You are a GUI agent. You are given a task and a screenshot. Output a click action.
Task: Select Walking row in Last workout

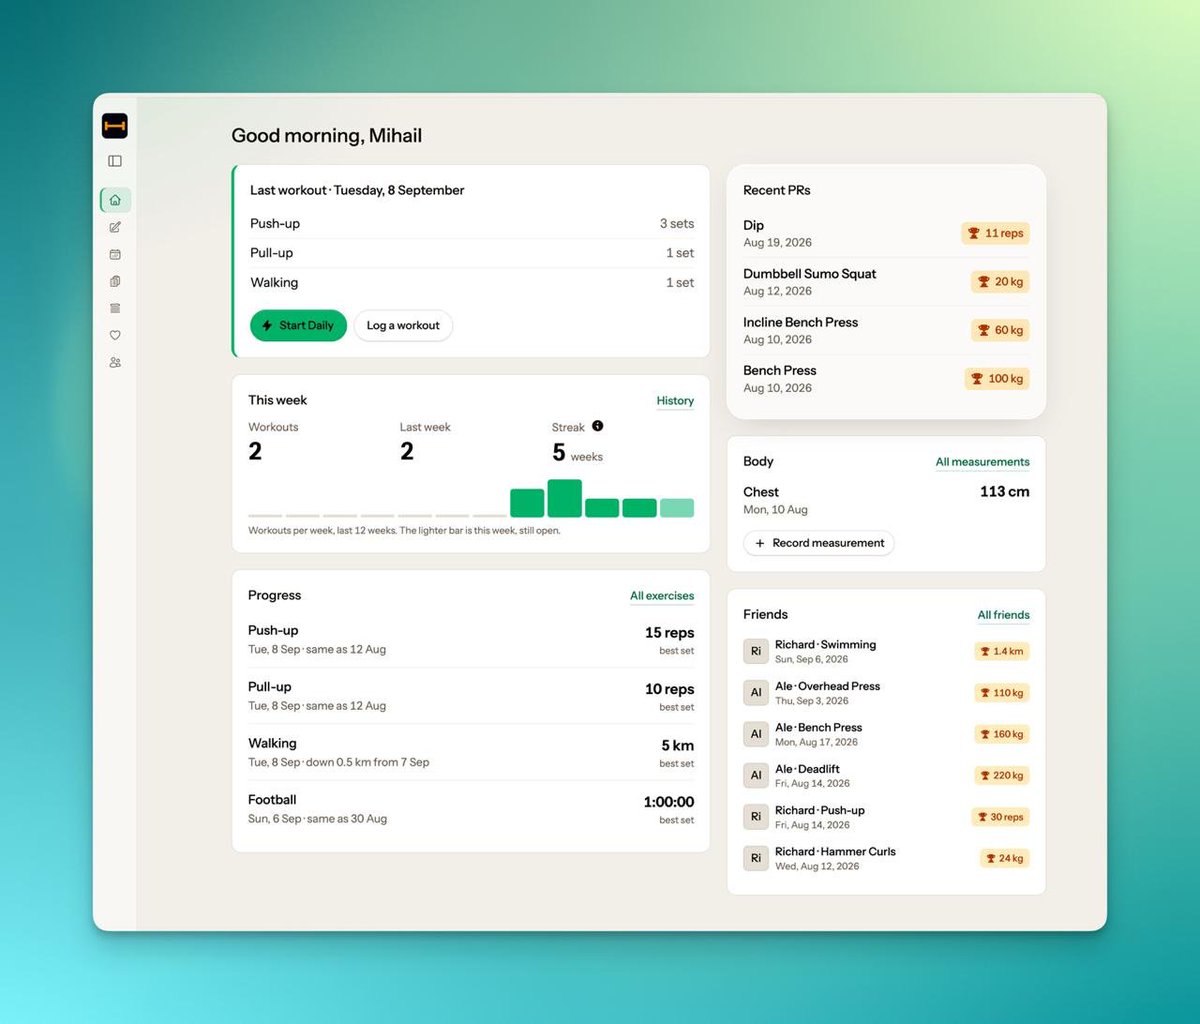point(472,283)
